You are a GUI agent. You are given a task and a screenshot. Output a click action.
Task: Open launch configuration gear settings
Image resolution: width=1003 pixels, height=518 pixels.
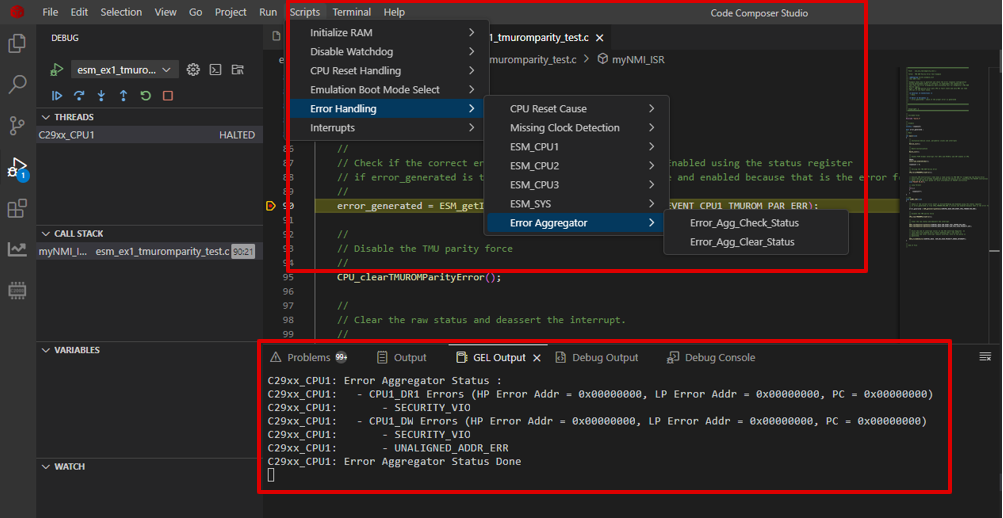193,70
